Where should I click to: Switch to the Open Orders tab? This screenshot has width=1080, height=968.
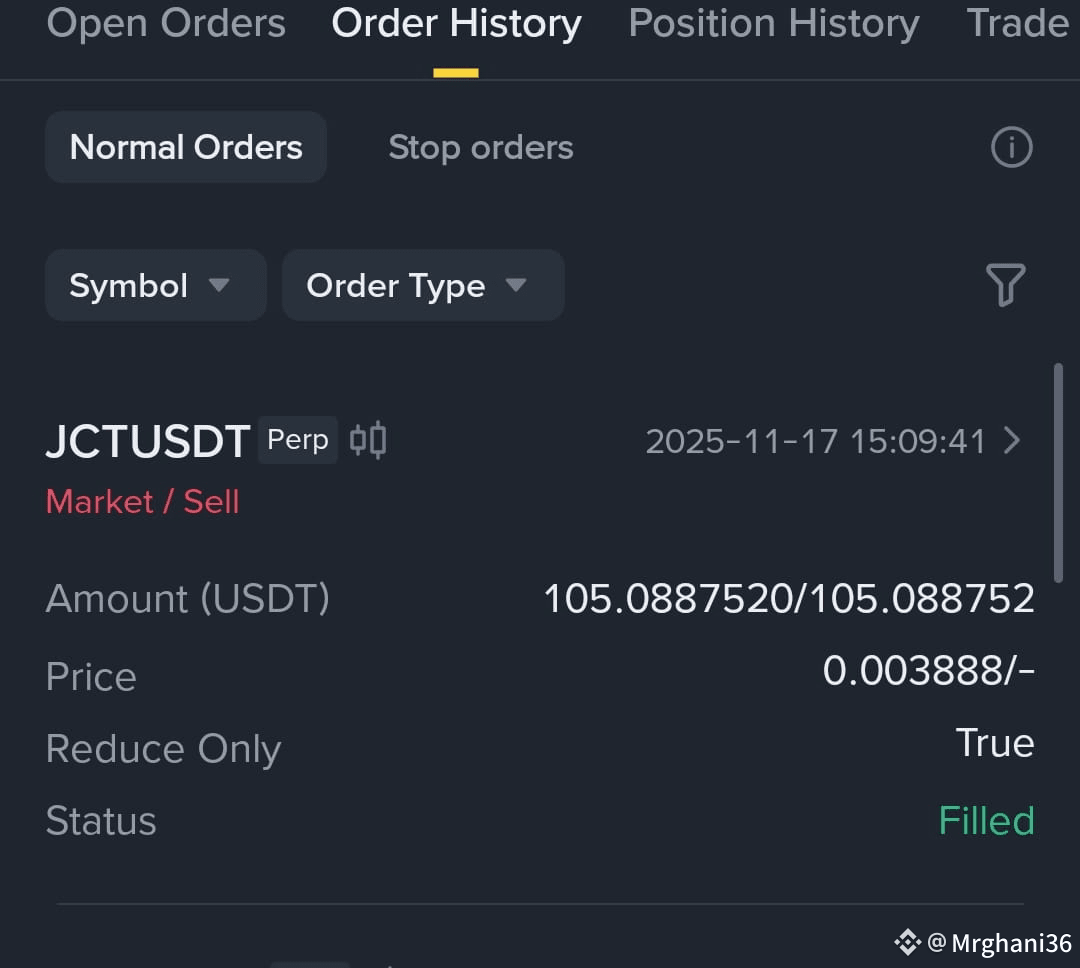(166, 23)
